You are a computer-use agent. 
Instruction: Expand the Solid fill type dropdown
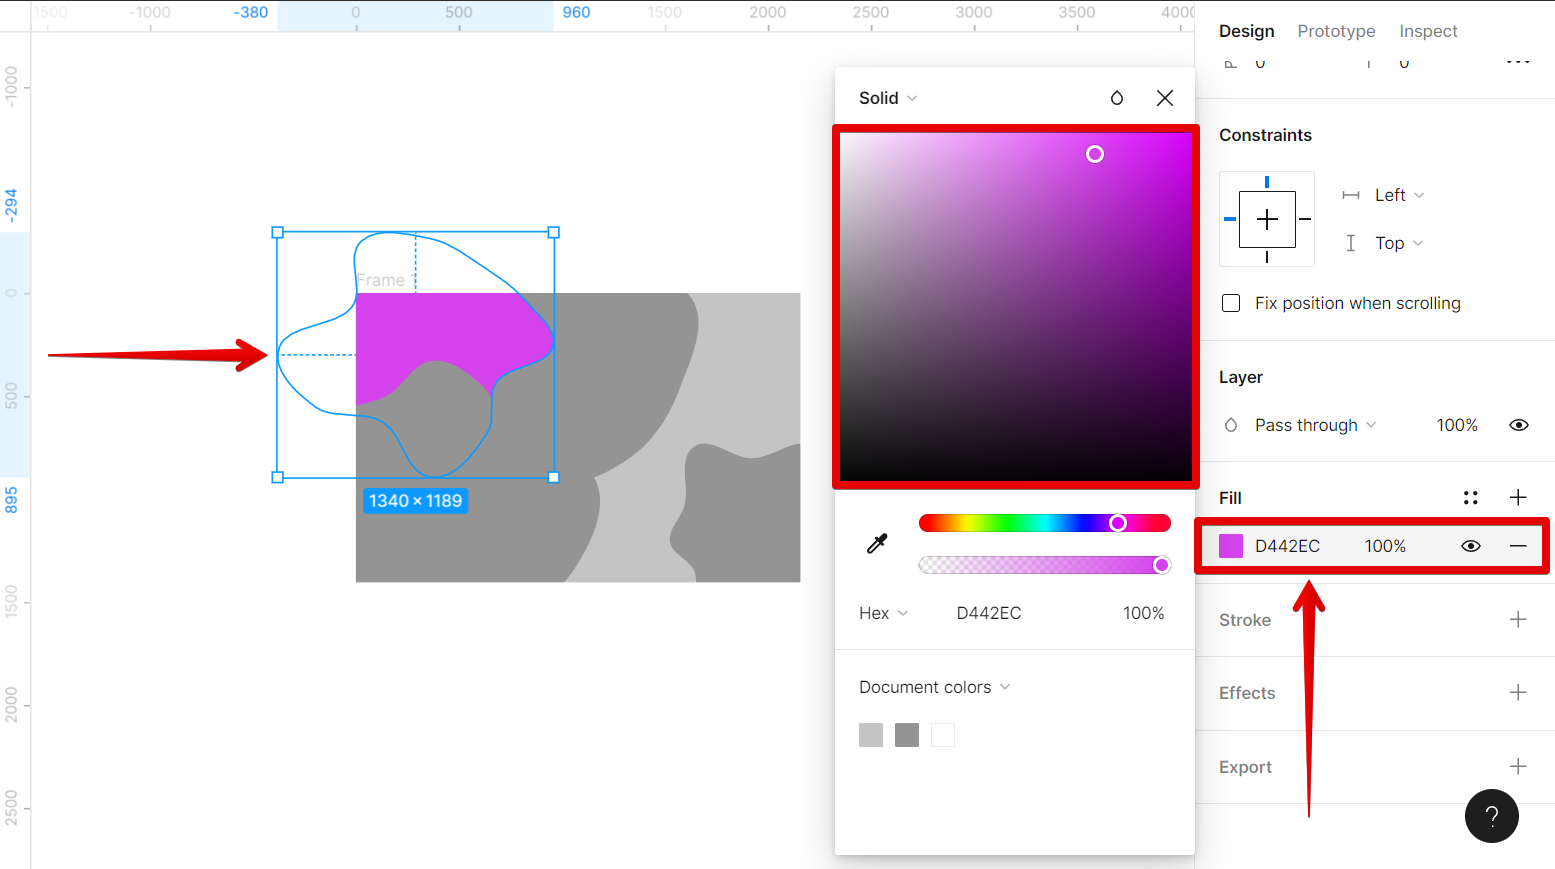coord(887,98)
